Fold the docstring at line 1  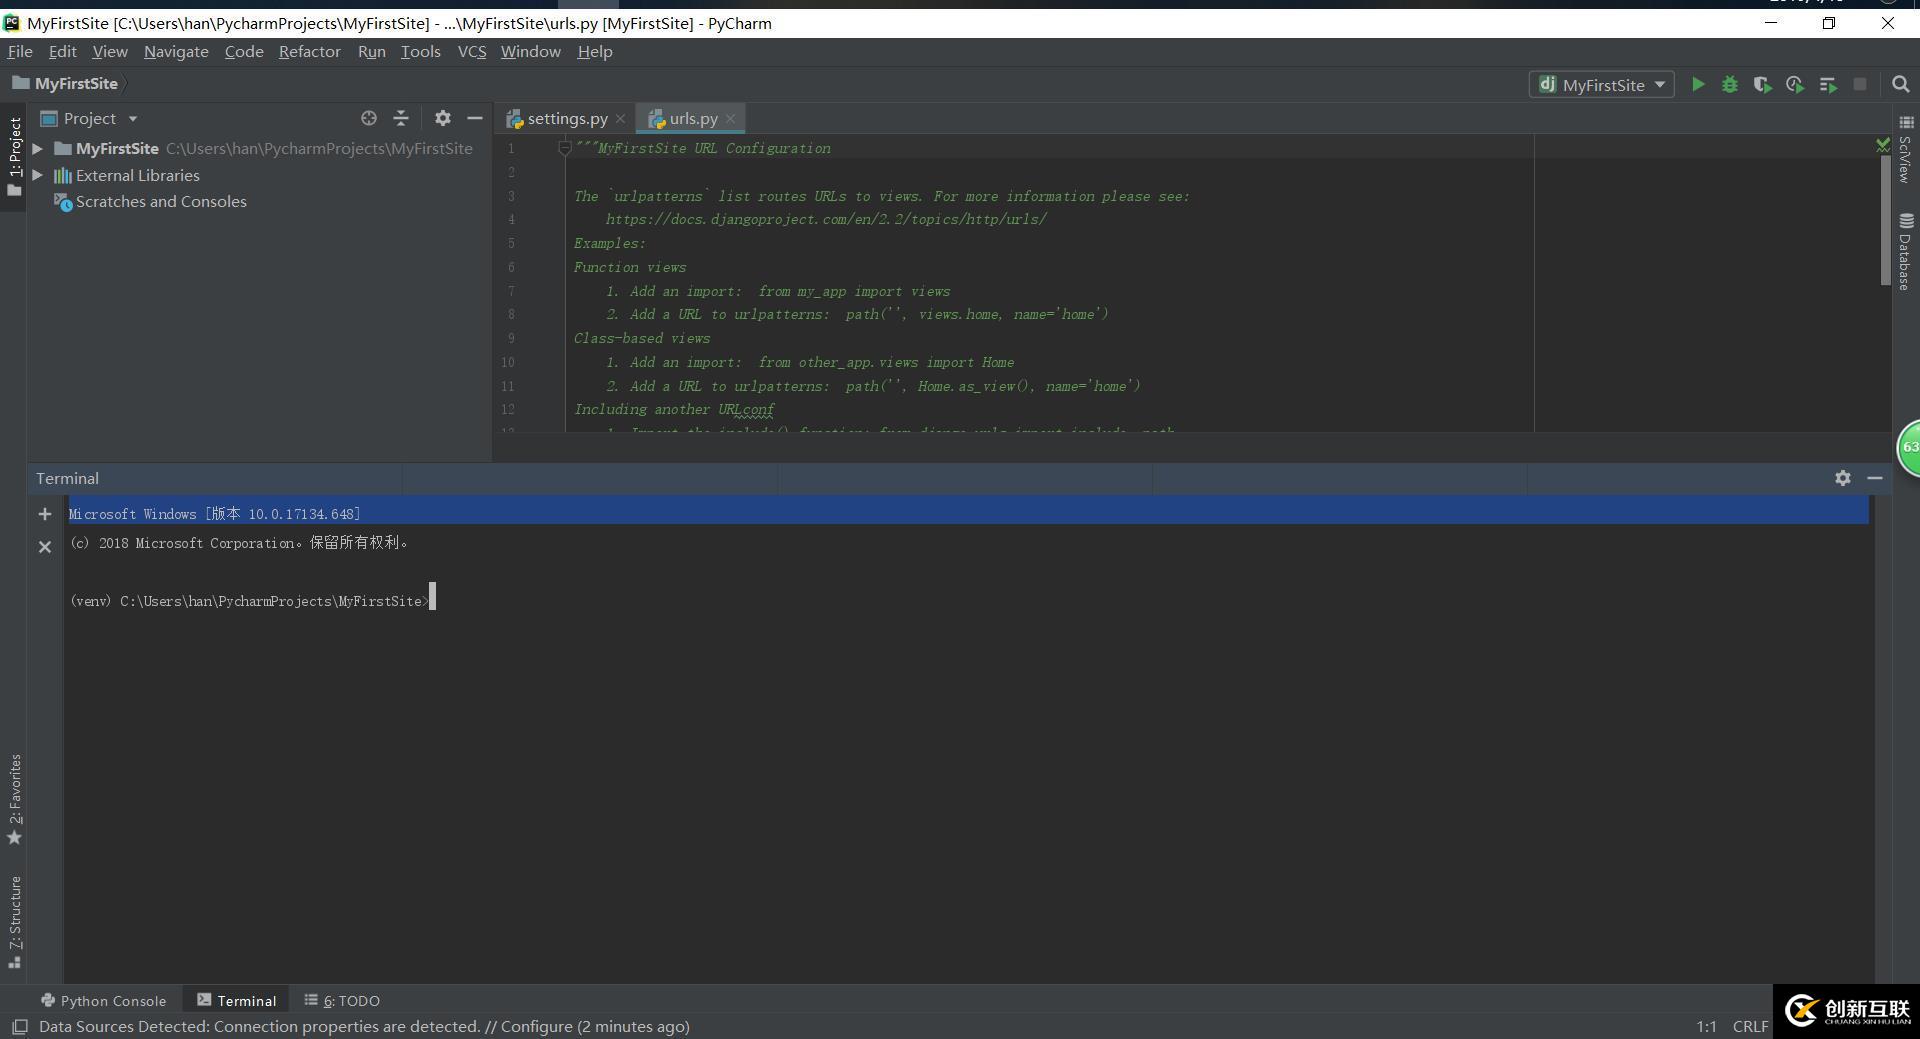(564, 148)
